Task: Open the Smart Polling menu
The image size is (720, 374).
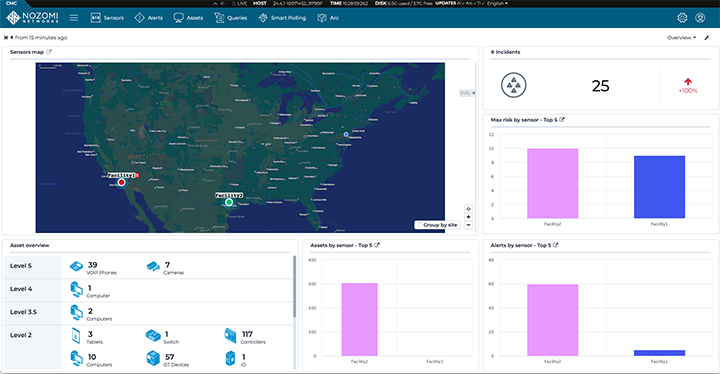Action: [282, 18]
